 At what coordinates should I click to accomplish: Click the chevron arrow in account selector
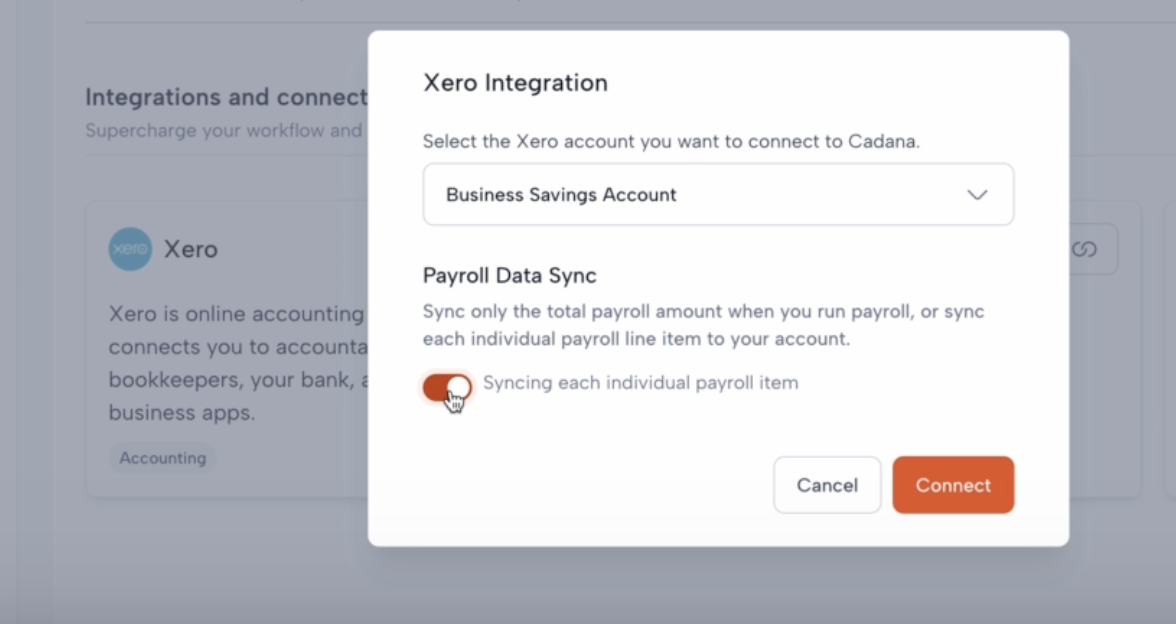pyautogui.click(x=977, y=195)
